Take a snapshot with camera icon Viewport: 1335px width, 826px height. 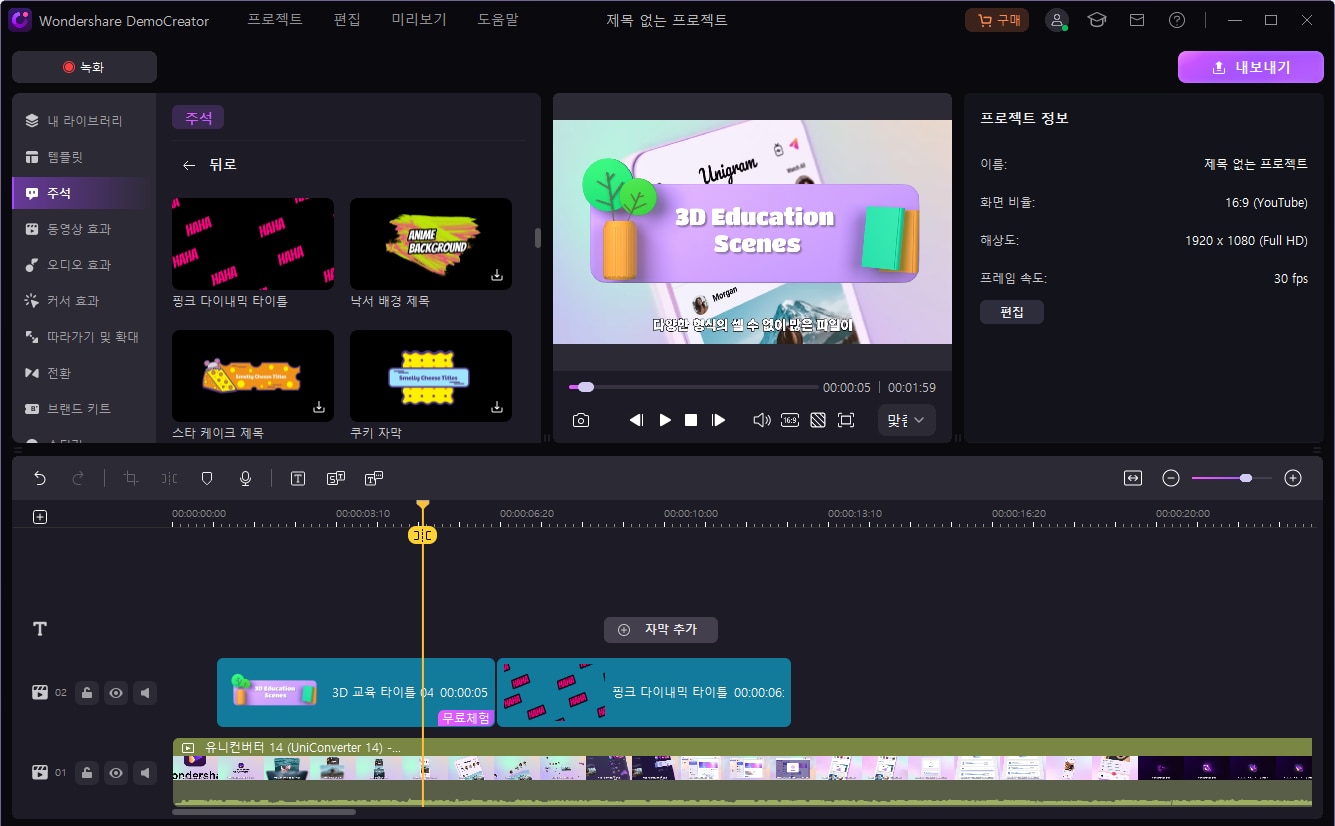(581, 421)
